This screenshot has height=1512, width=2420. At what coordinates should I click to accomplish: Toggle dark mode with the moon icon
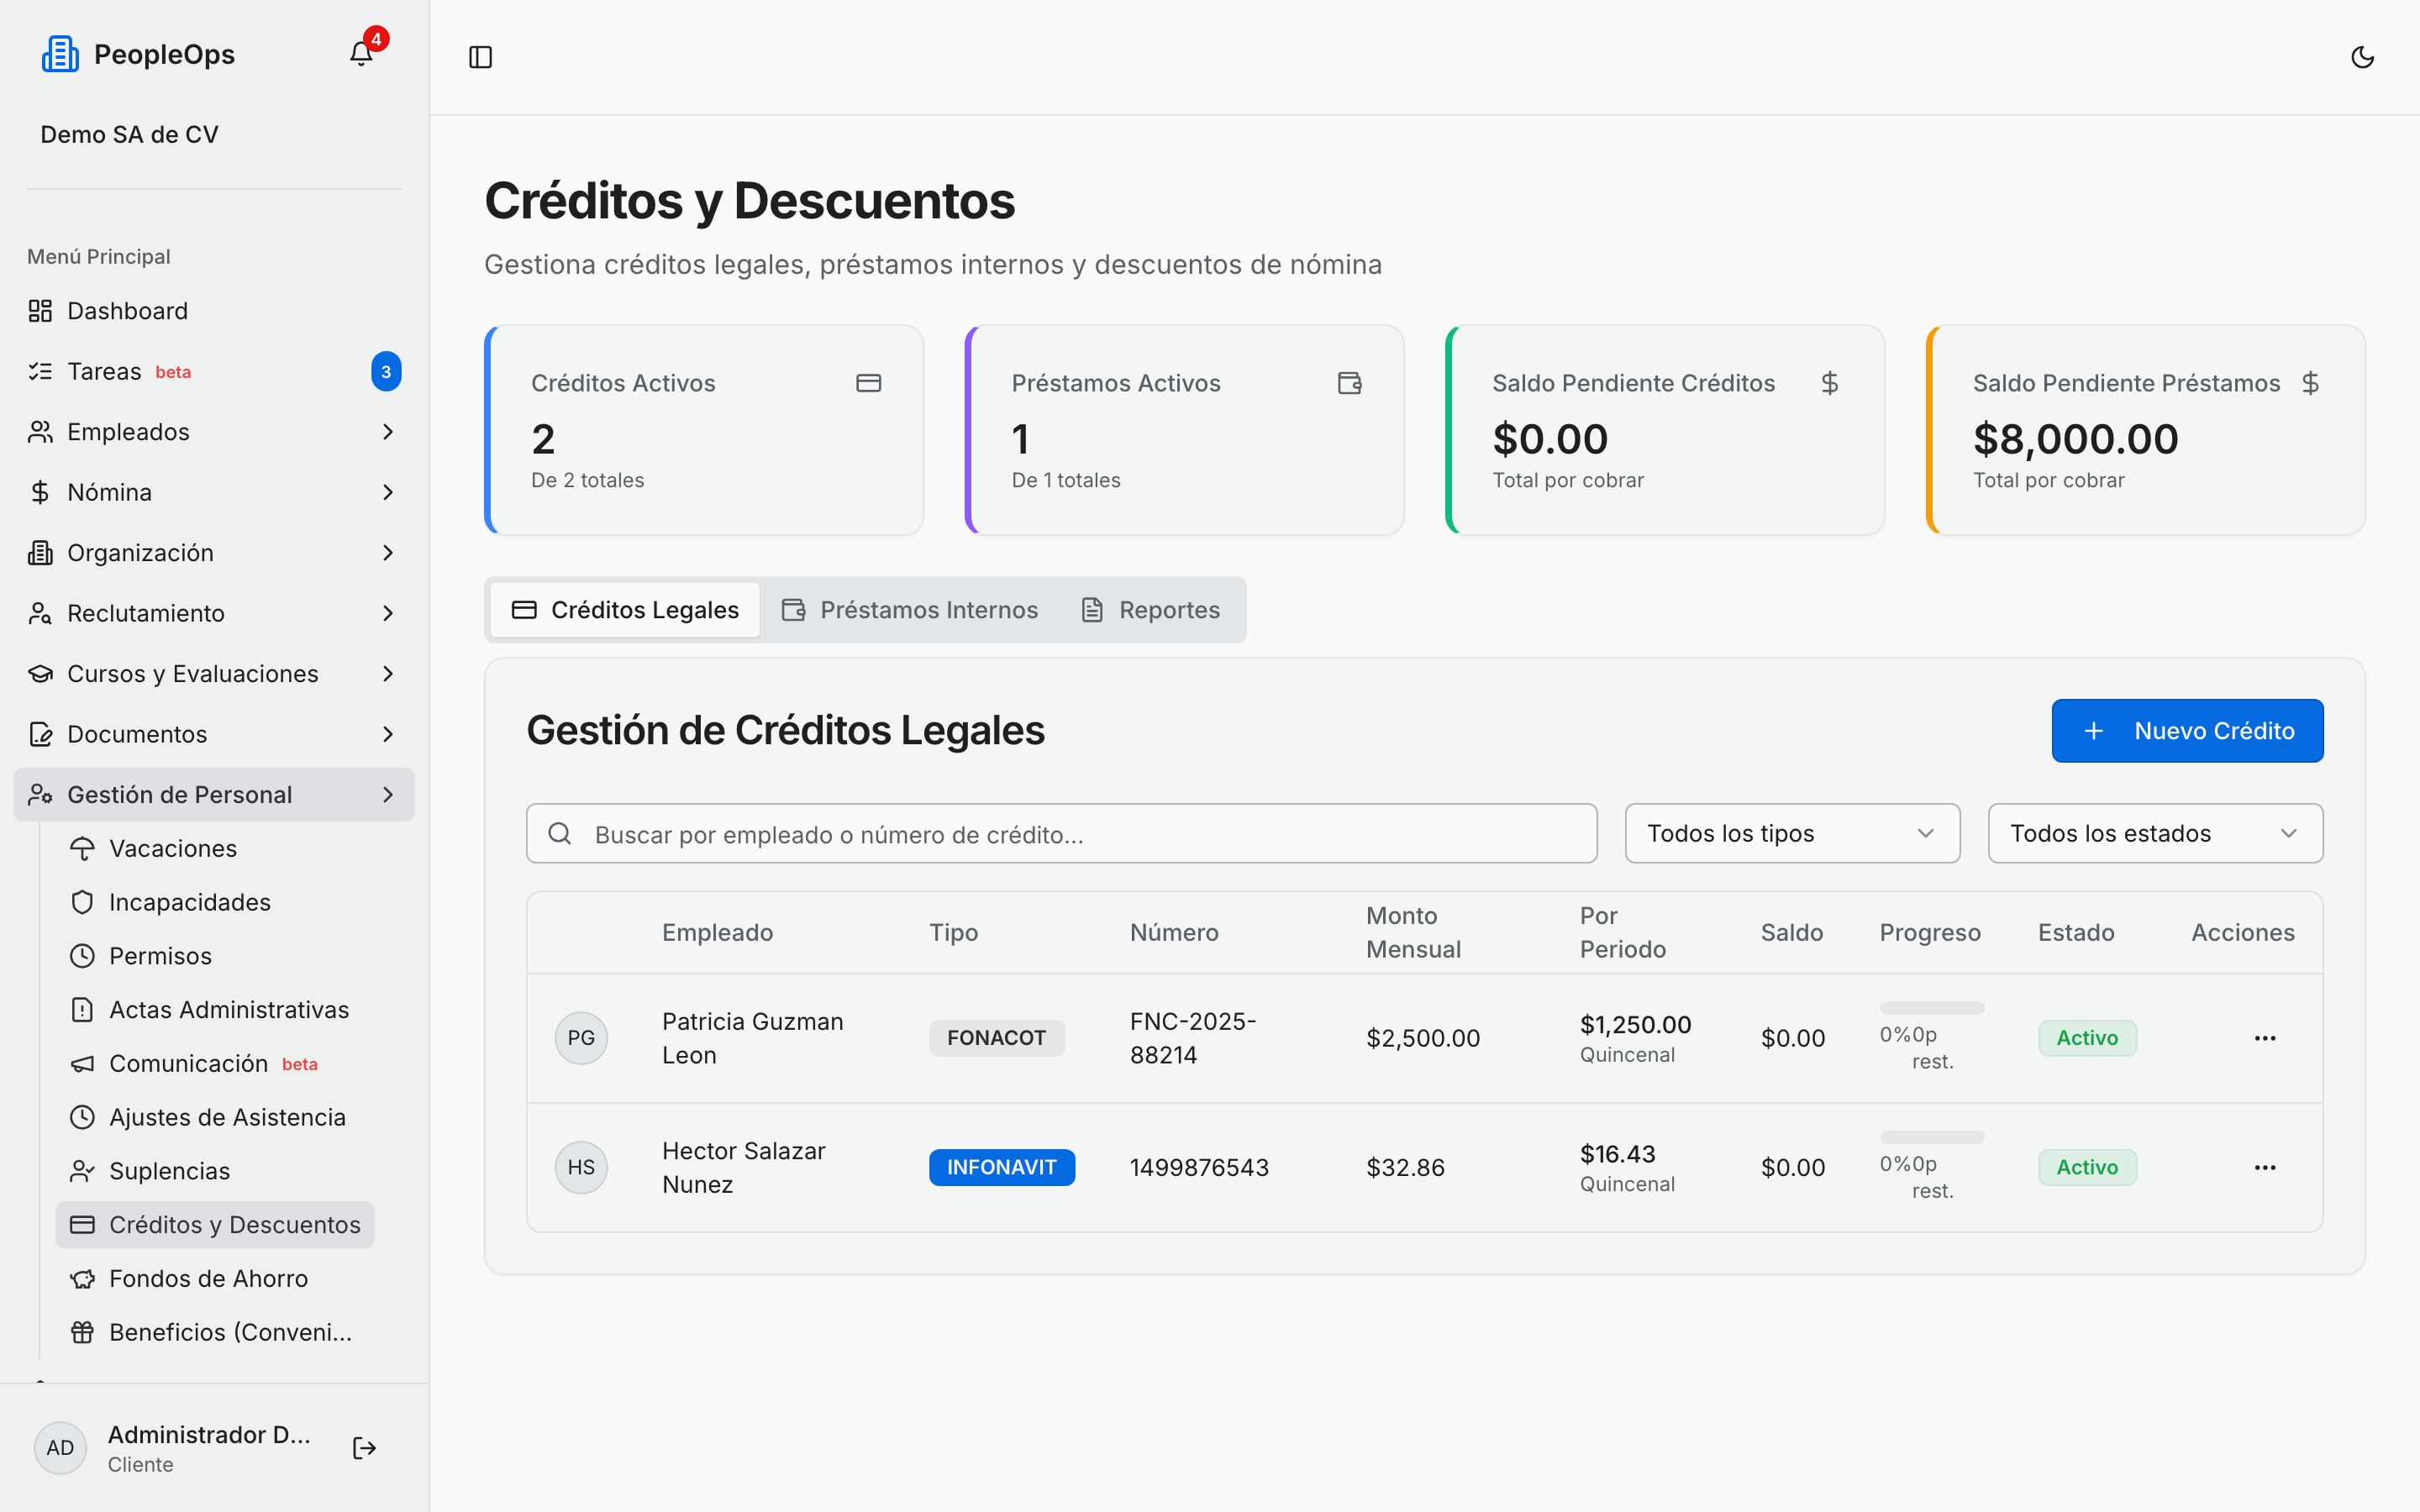pos(2362,57)
